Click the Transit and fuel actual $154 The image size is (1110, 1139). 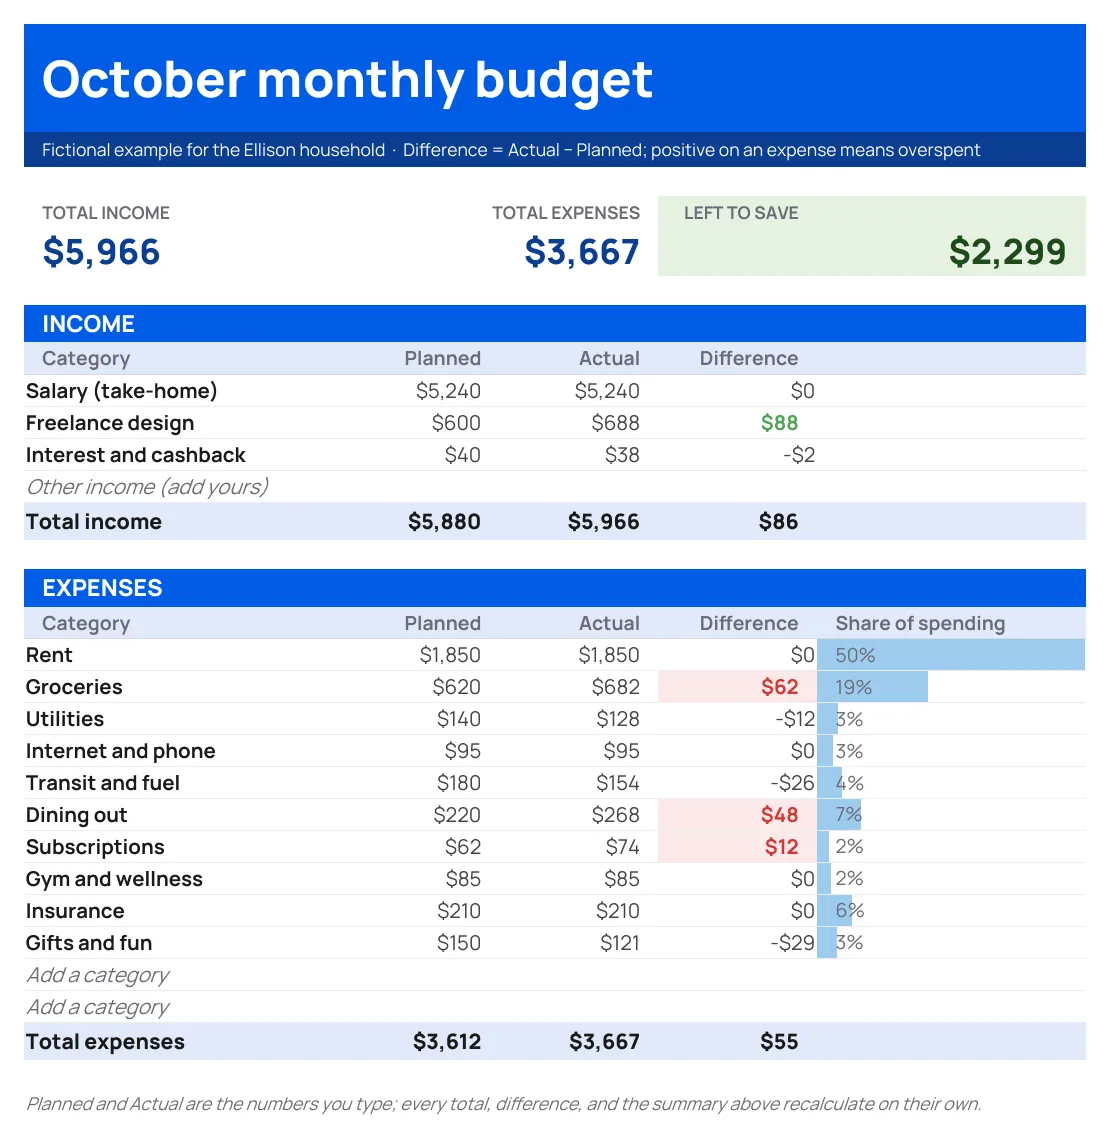(617, 783)
